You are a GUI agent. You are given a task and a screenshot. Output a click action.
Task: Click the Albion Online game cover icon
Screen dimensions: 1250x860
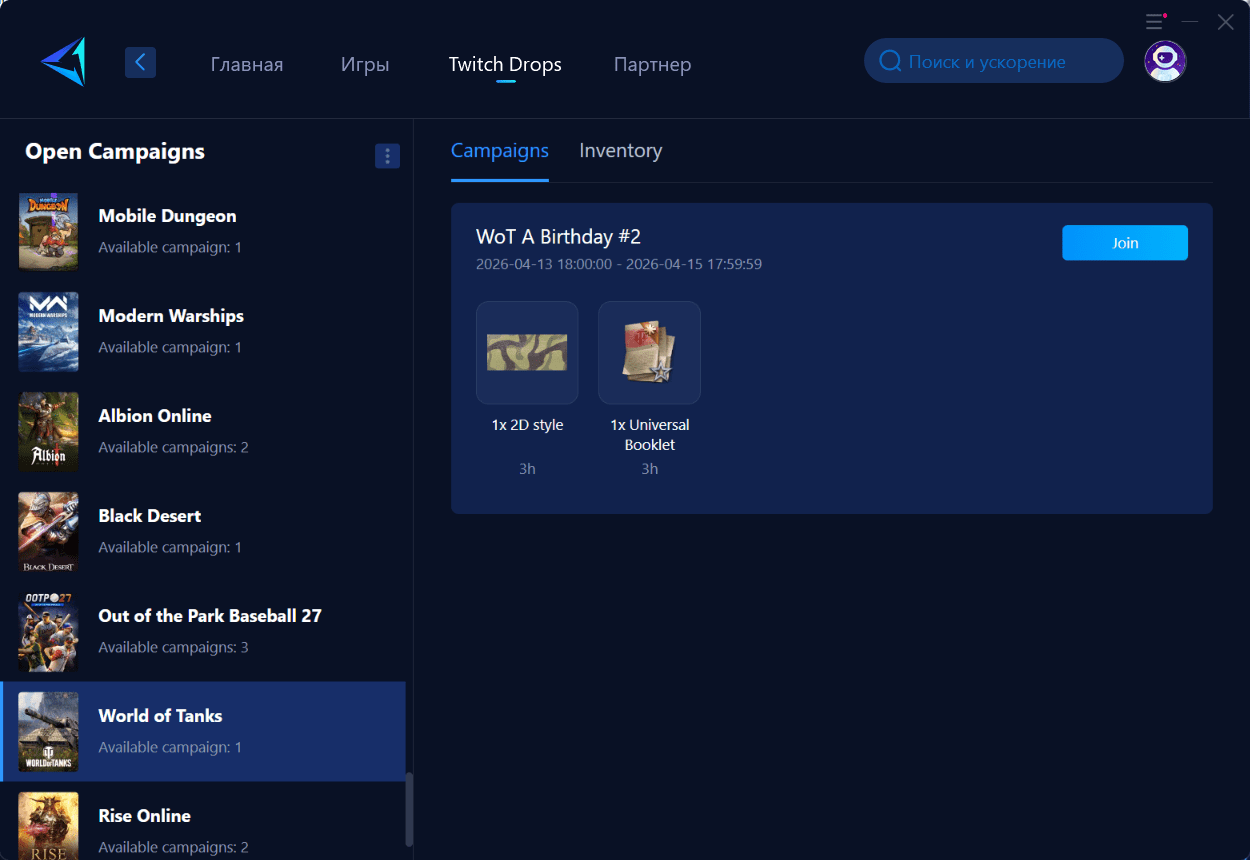point(48,431)
